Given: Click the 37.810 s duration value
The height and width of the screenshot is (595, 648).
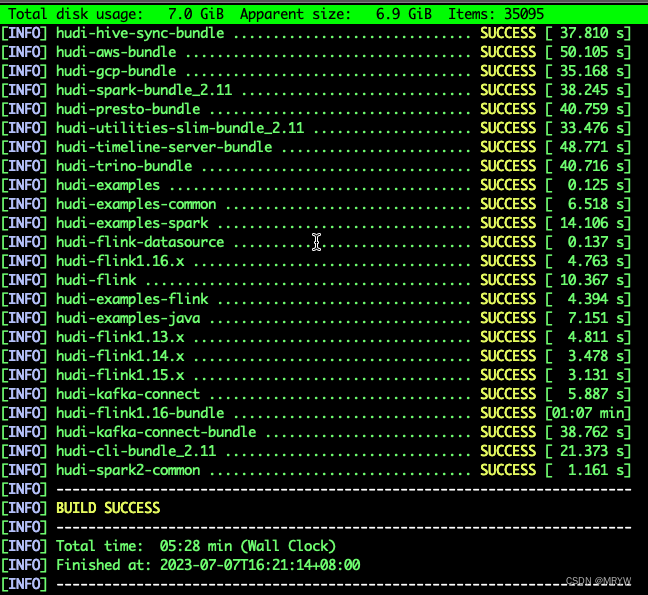Looking at the screenshot, I should point(593,33).
